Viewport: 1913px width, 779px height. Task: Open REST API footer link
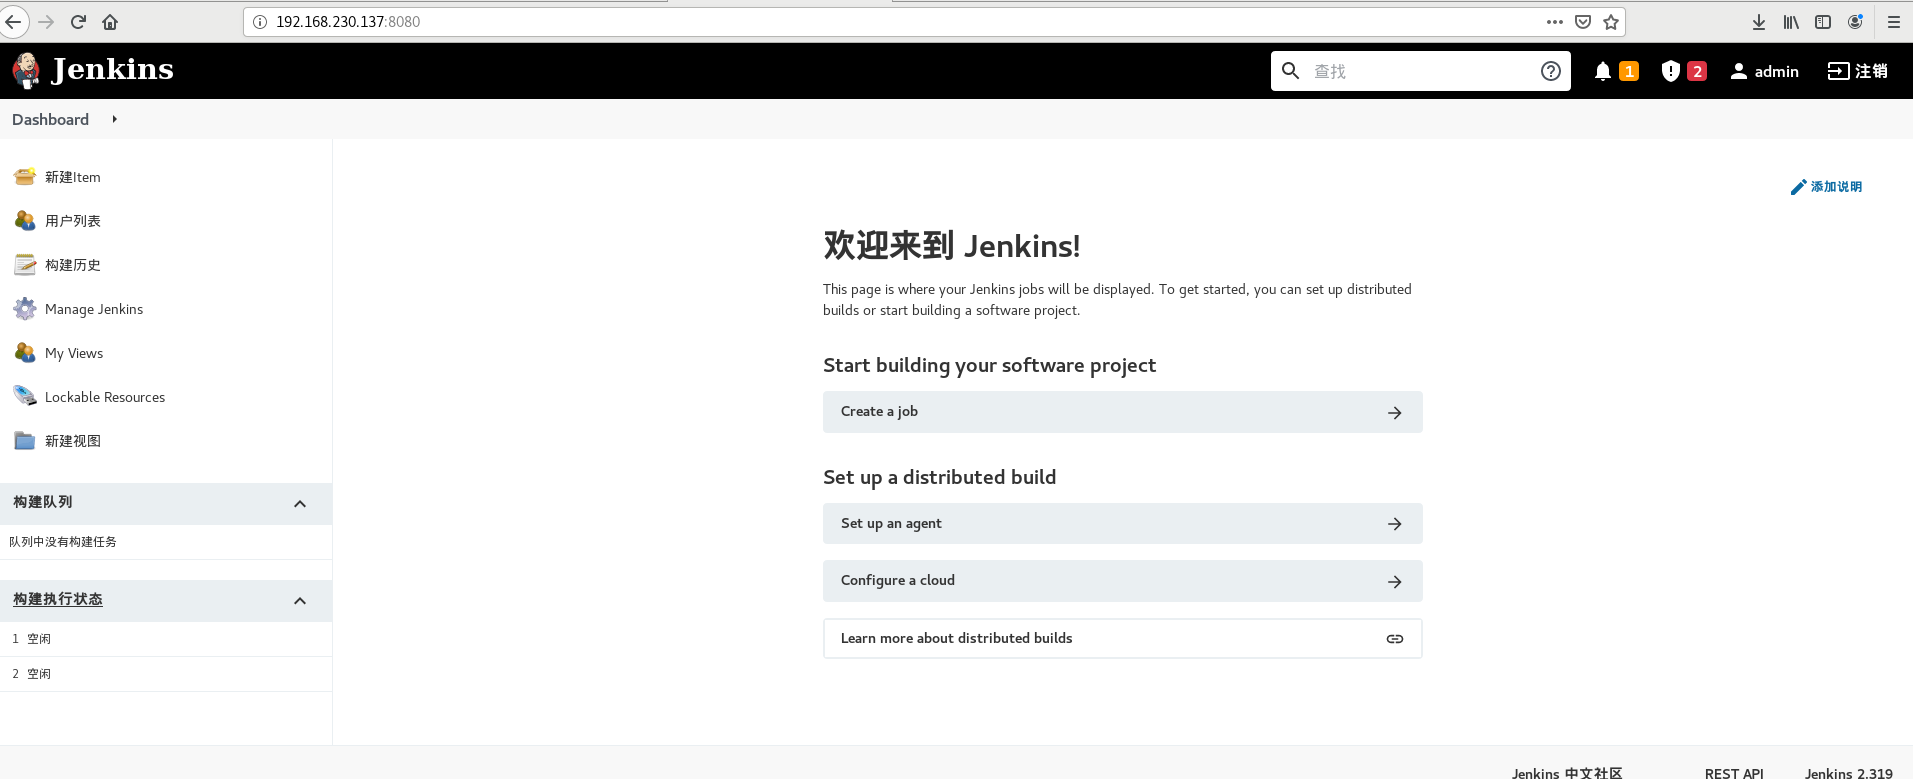click(x=1734, y=773)
